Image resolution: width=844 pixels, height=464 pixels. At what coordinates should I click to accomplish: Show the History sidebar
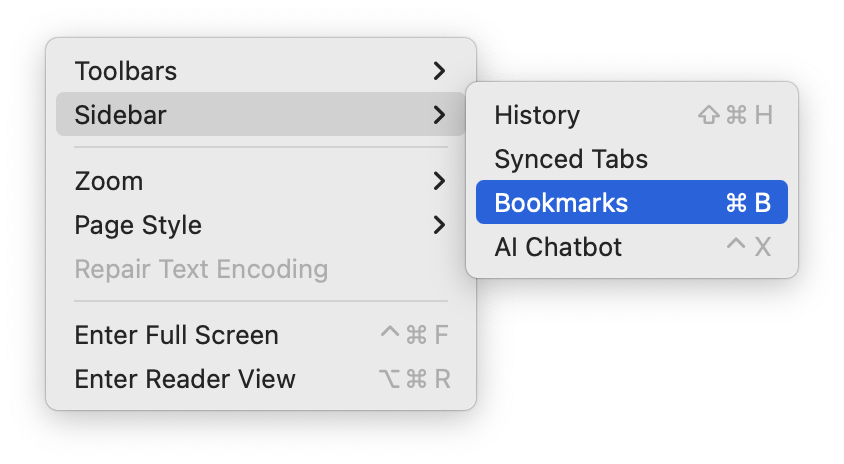click(x=631, y=115)
